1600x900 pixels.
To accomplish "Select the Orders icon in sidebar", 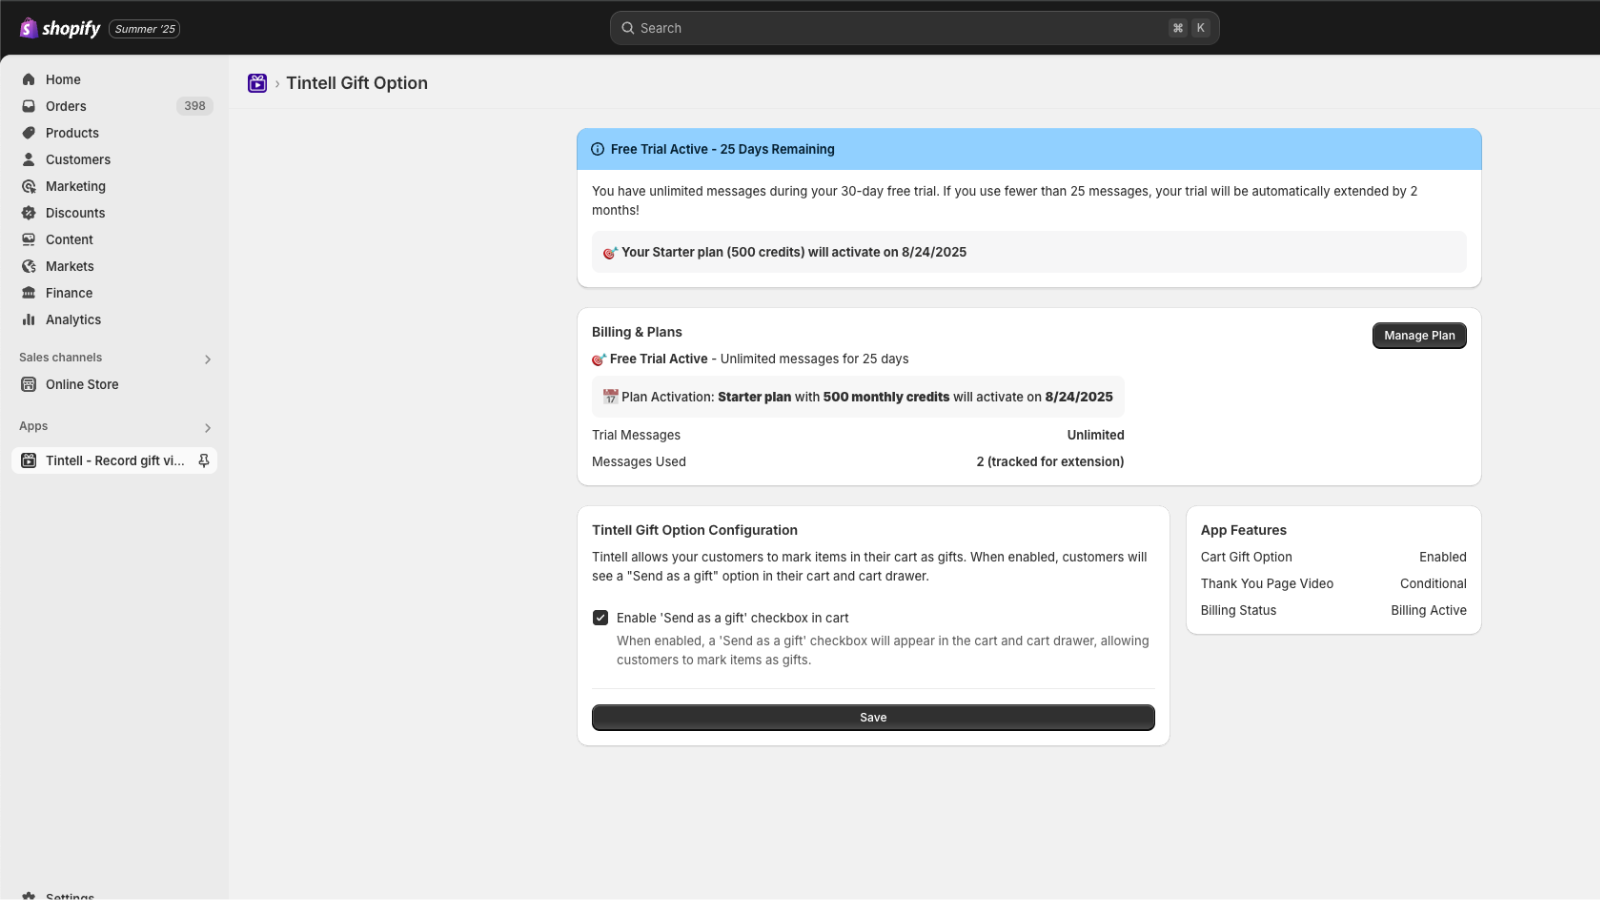I will coord(28,106).
